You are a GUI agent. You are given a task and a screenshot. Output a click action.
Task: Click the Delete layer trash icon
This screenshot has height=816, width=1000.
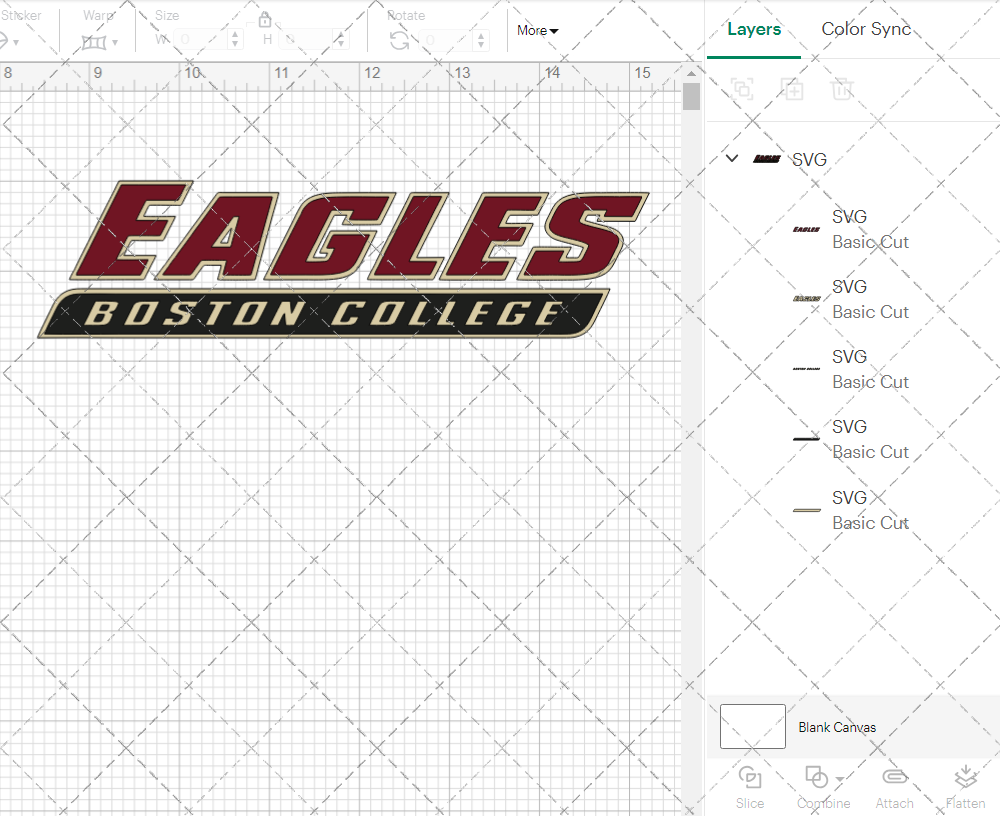point(842,89)
